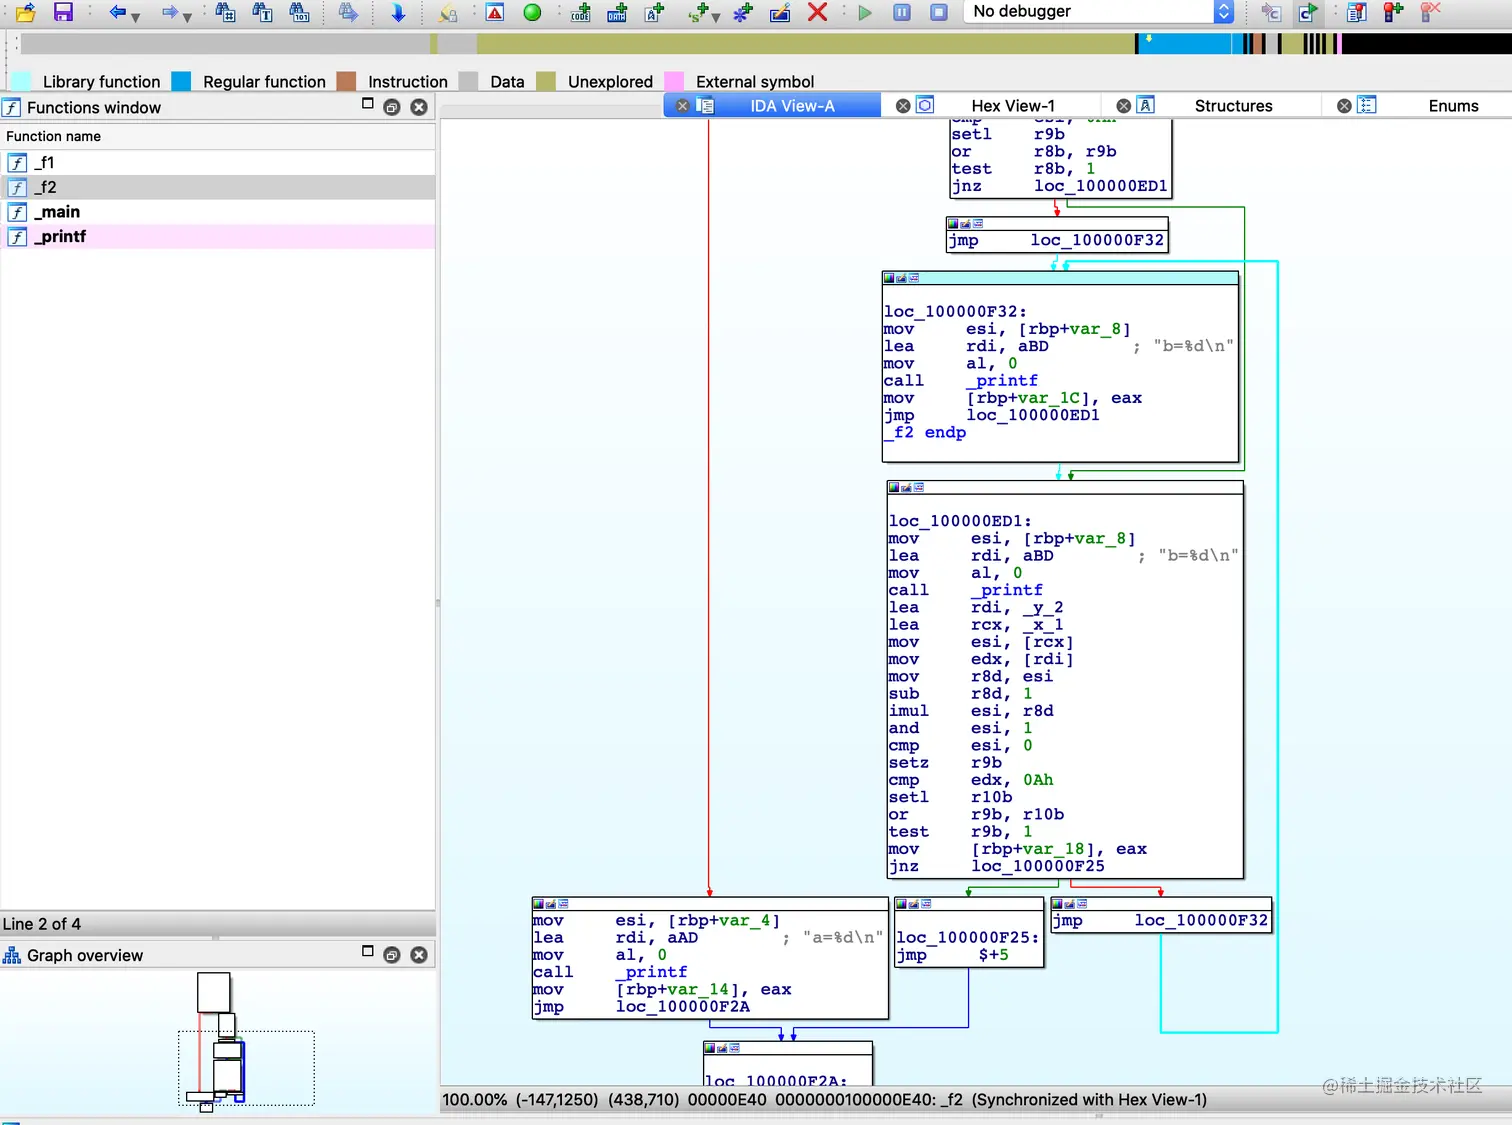
Task: Click the 'Line 2 of 4' status text
Action: [x=42, y=924]
